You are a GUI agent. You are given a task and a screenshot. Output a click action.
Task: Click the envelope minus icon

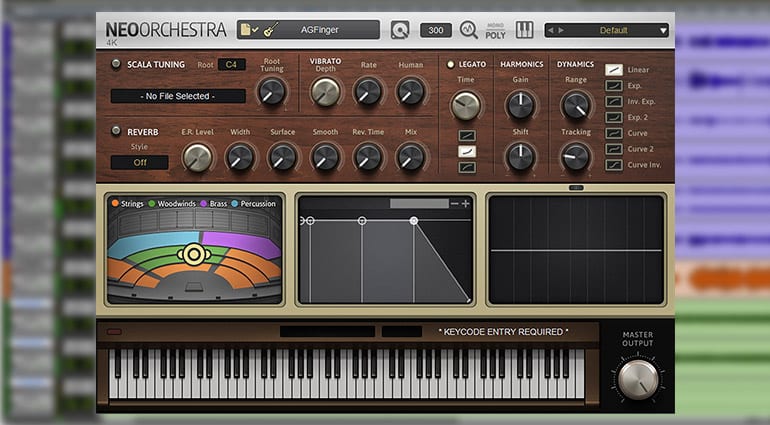tap(455, 203)
